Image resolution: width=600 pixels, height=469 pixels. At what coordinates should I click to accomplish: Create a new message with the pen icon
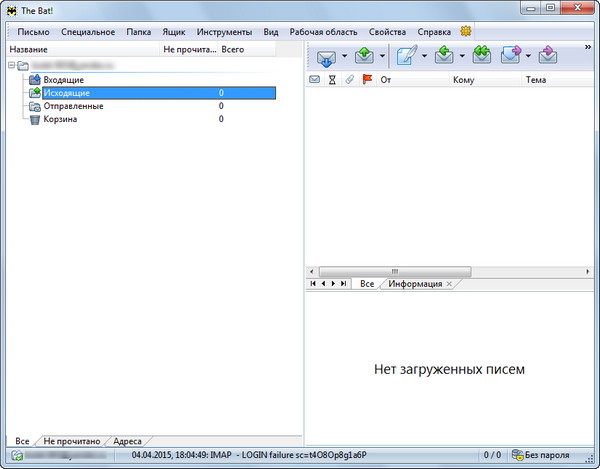(406, 56)
